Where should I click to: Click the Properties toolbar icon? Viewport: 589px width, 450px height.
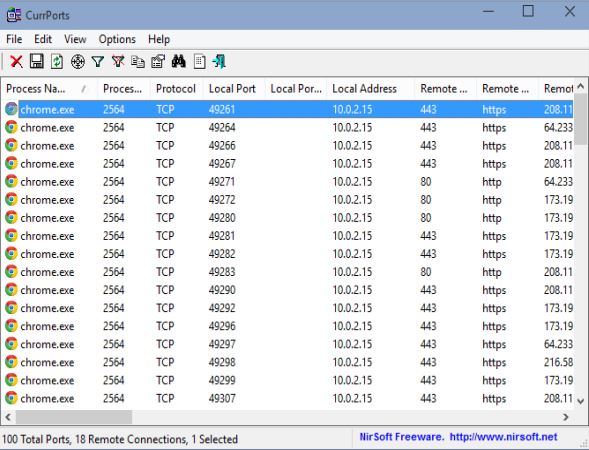tap(158, 61)
